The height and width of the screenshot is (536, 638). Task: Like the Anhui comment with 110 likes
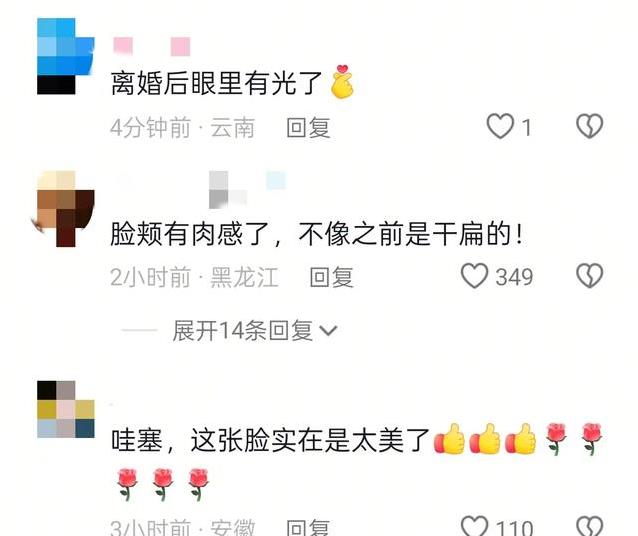[x=474, y=526]
